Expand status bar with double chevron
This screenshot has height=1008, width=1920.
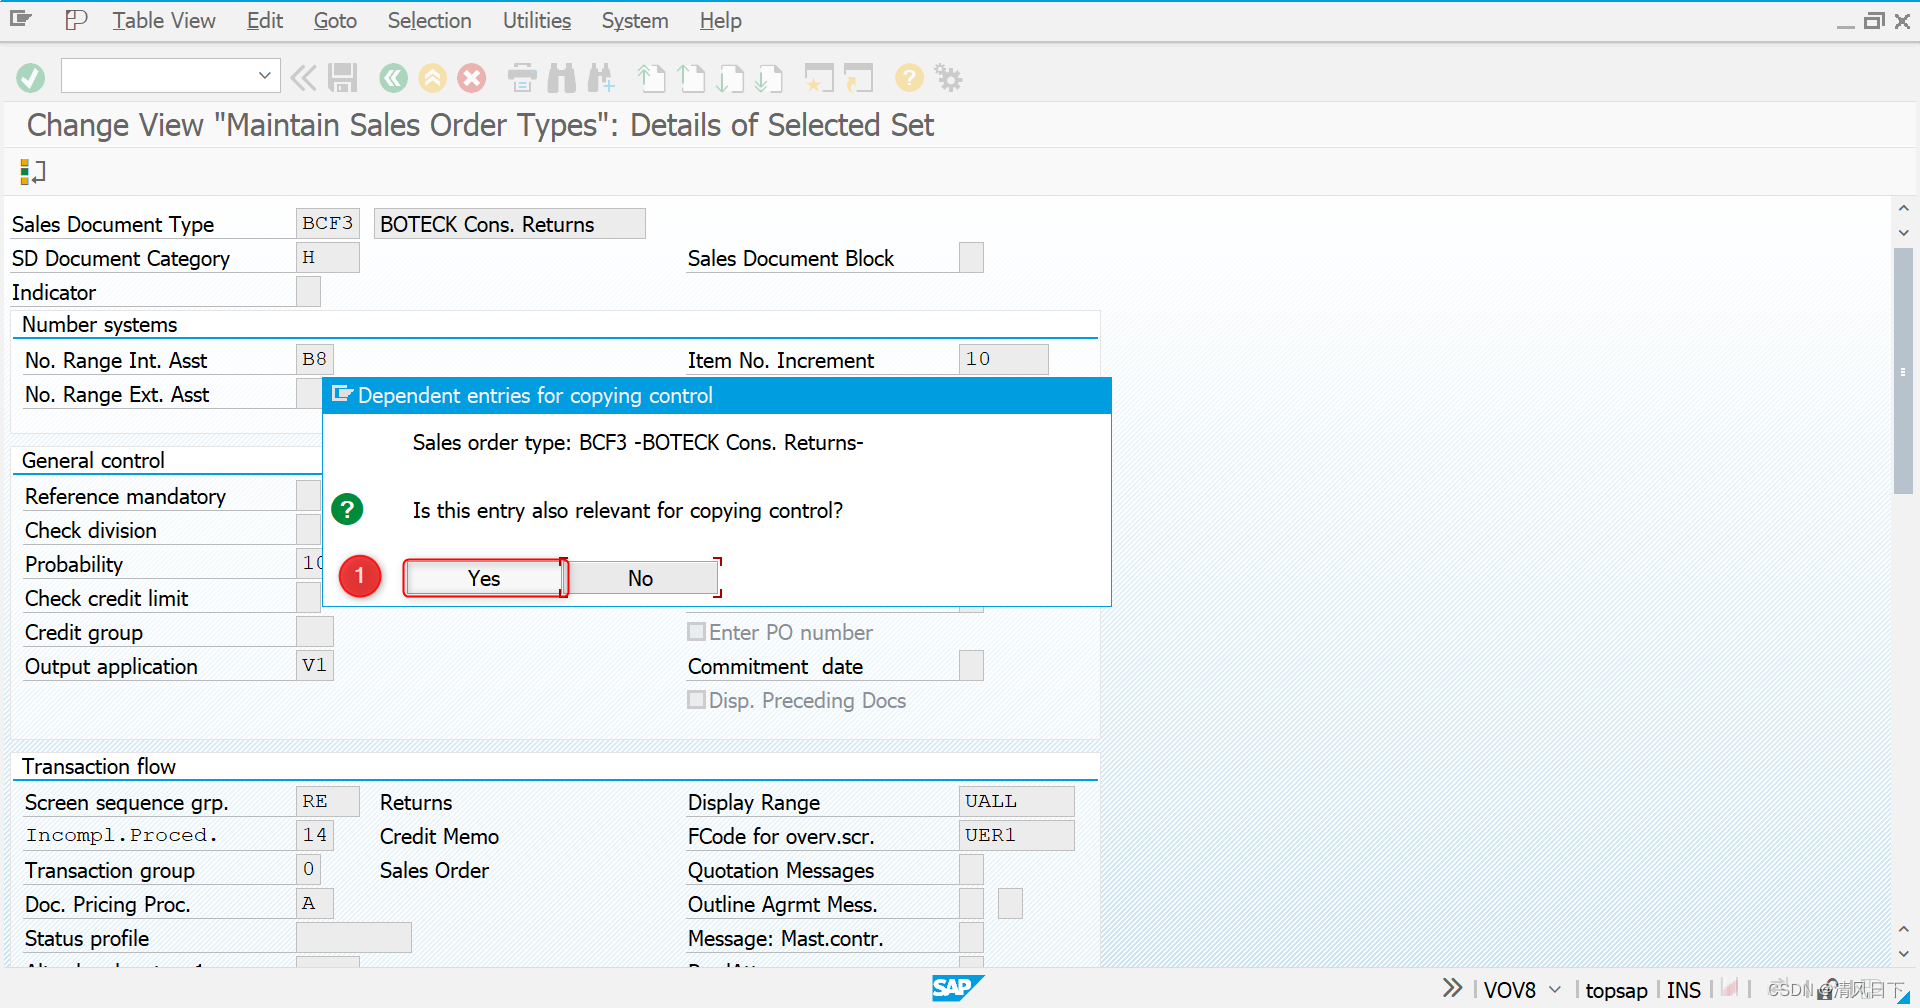(1452, 988)
